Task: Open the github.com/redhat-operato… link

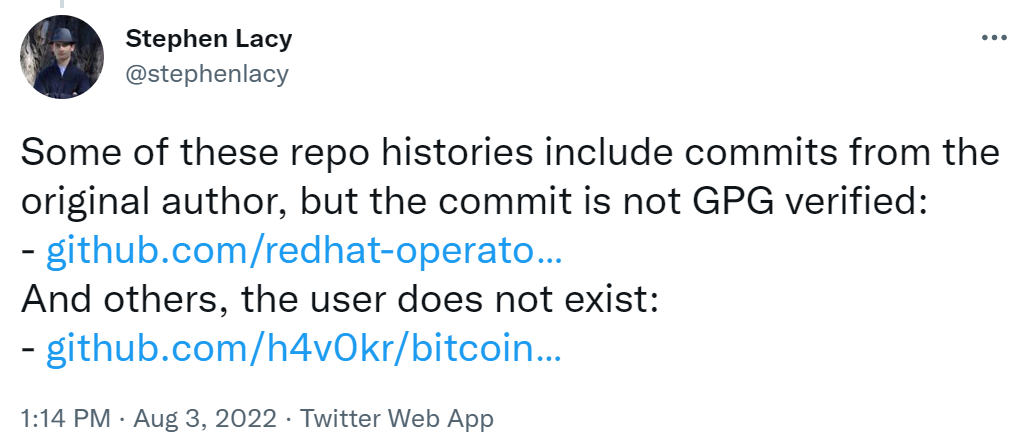Action: click(305, 252)
